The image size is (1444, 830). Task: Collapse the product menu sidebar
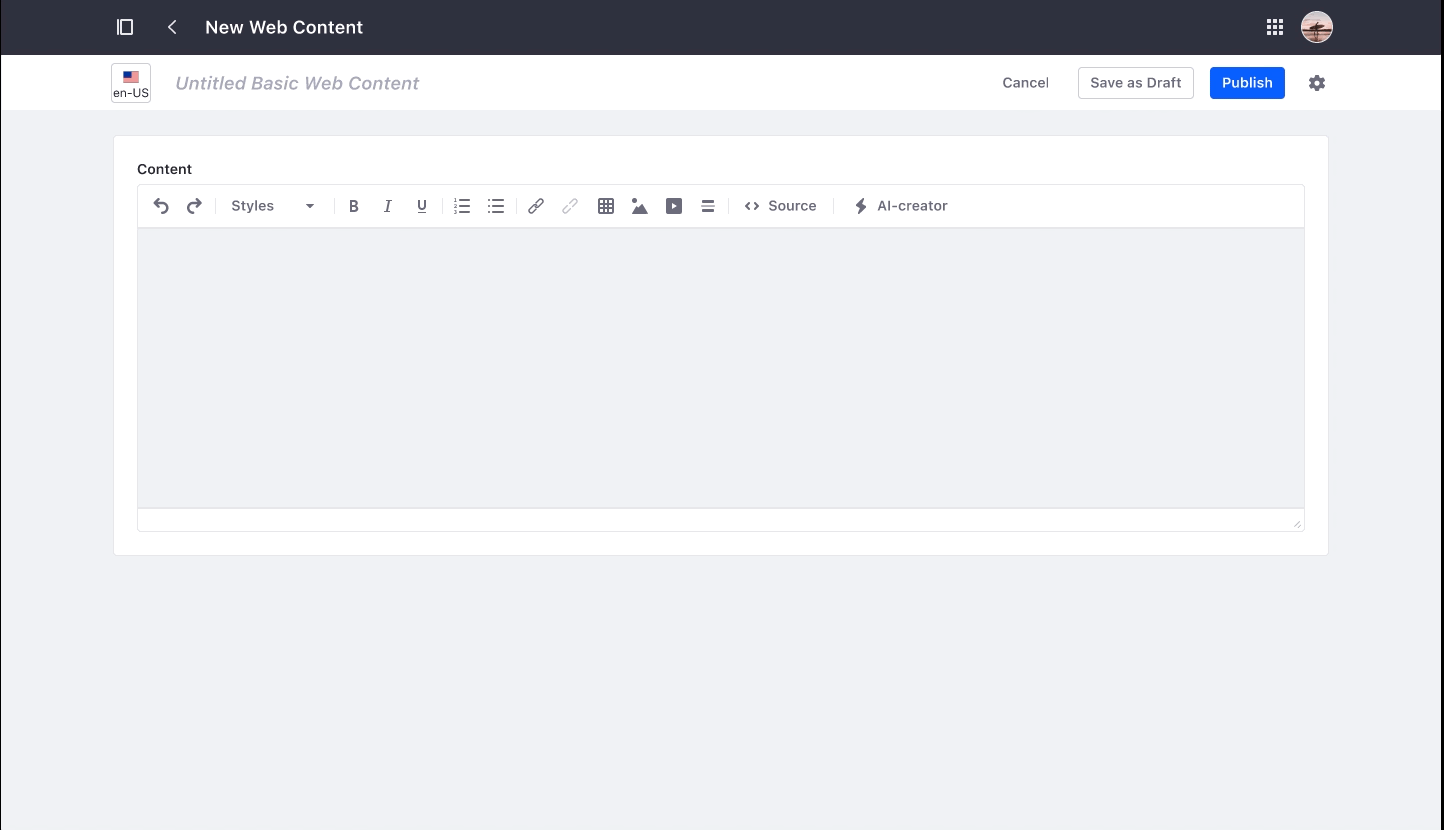[x=124, y=27]
